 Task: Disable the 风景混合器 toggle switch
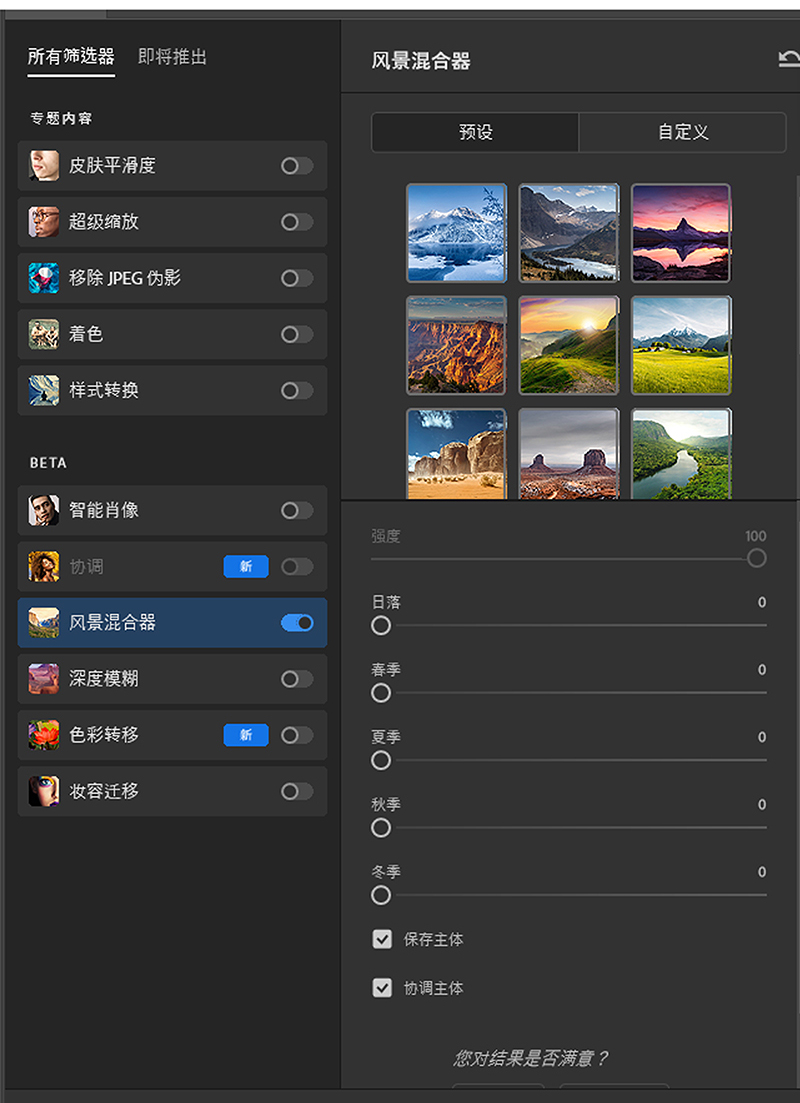click(297, 623)
